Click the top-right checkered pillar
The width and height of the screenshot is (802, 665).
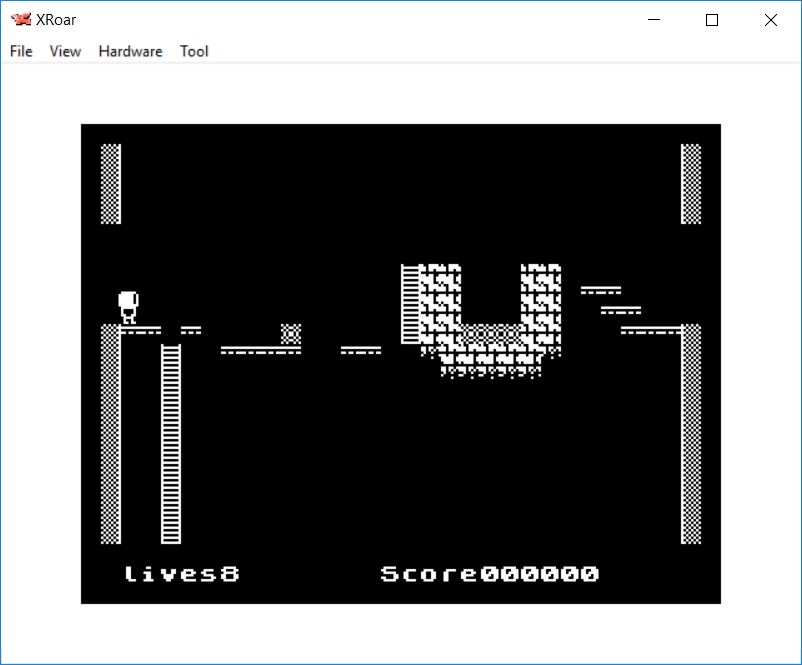[691, 184]
